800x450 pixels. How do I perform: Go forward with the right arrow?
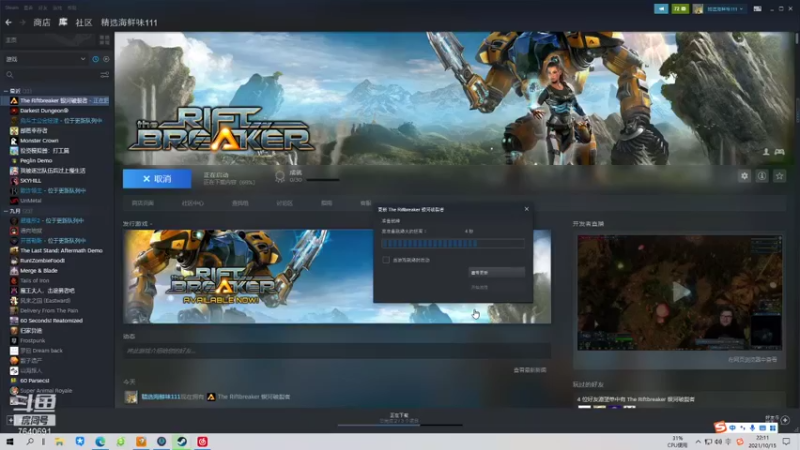(22, 22)
